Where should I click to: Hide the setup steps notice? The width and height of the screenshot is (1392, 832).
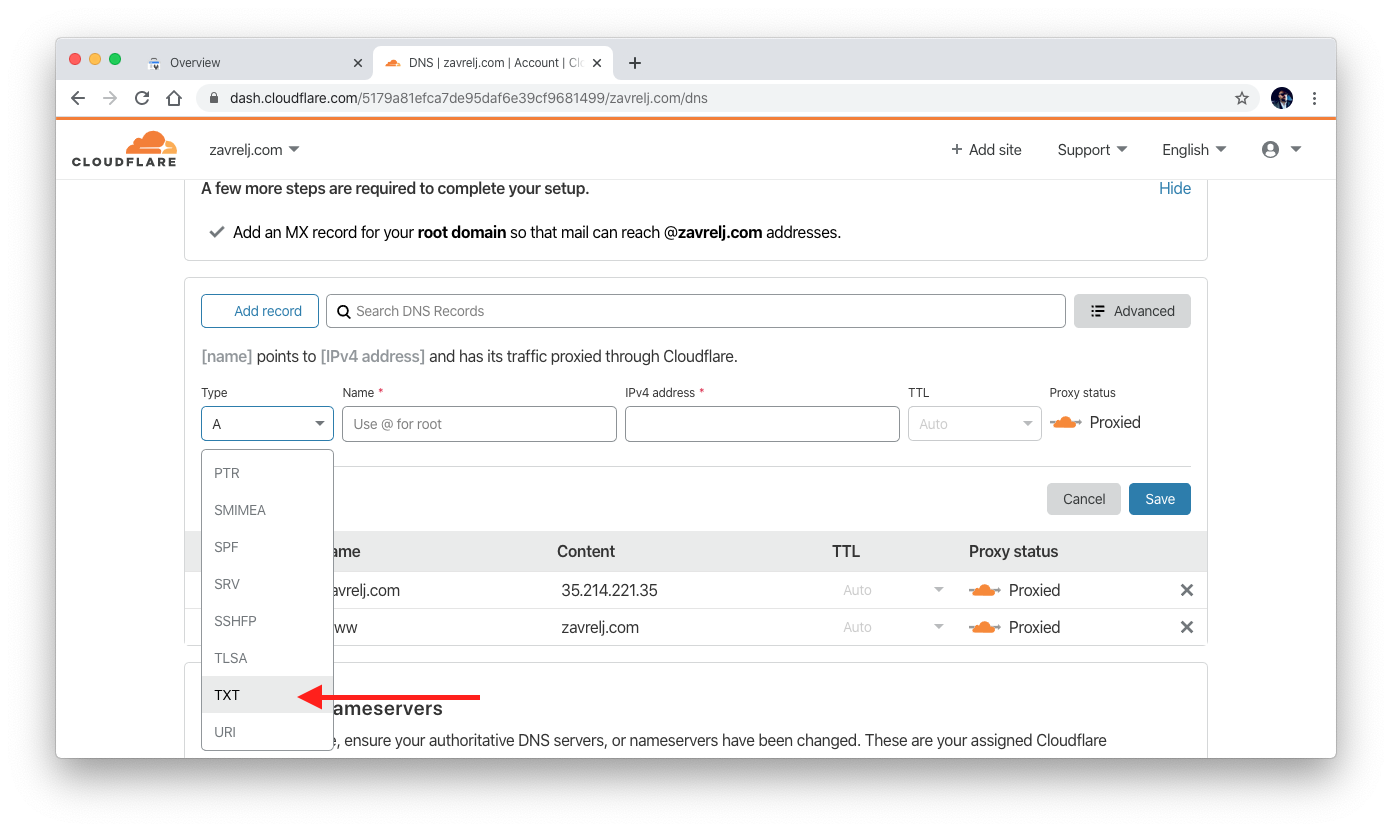coord(1175,188)
